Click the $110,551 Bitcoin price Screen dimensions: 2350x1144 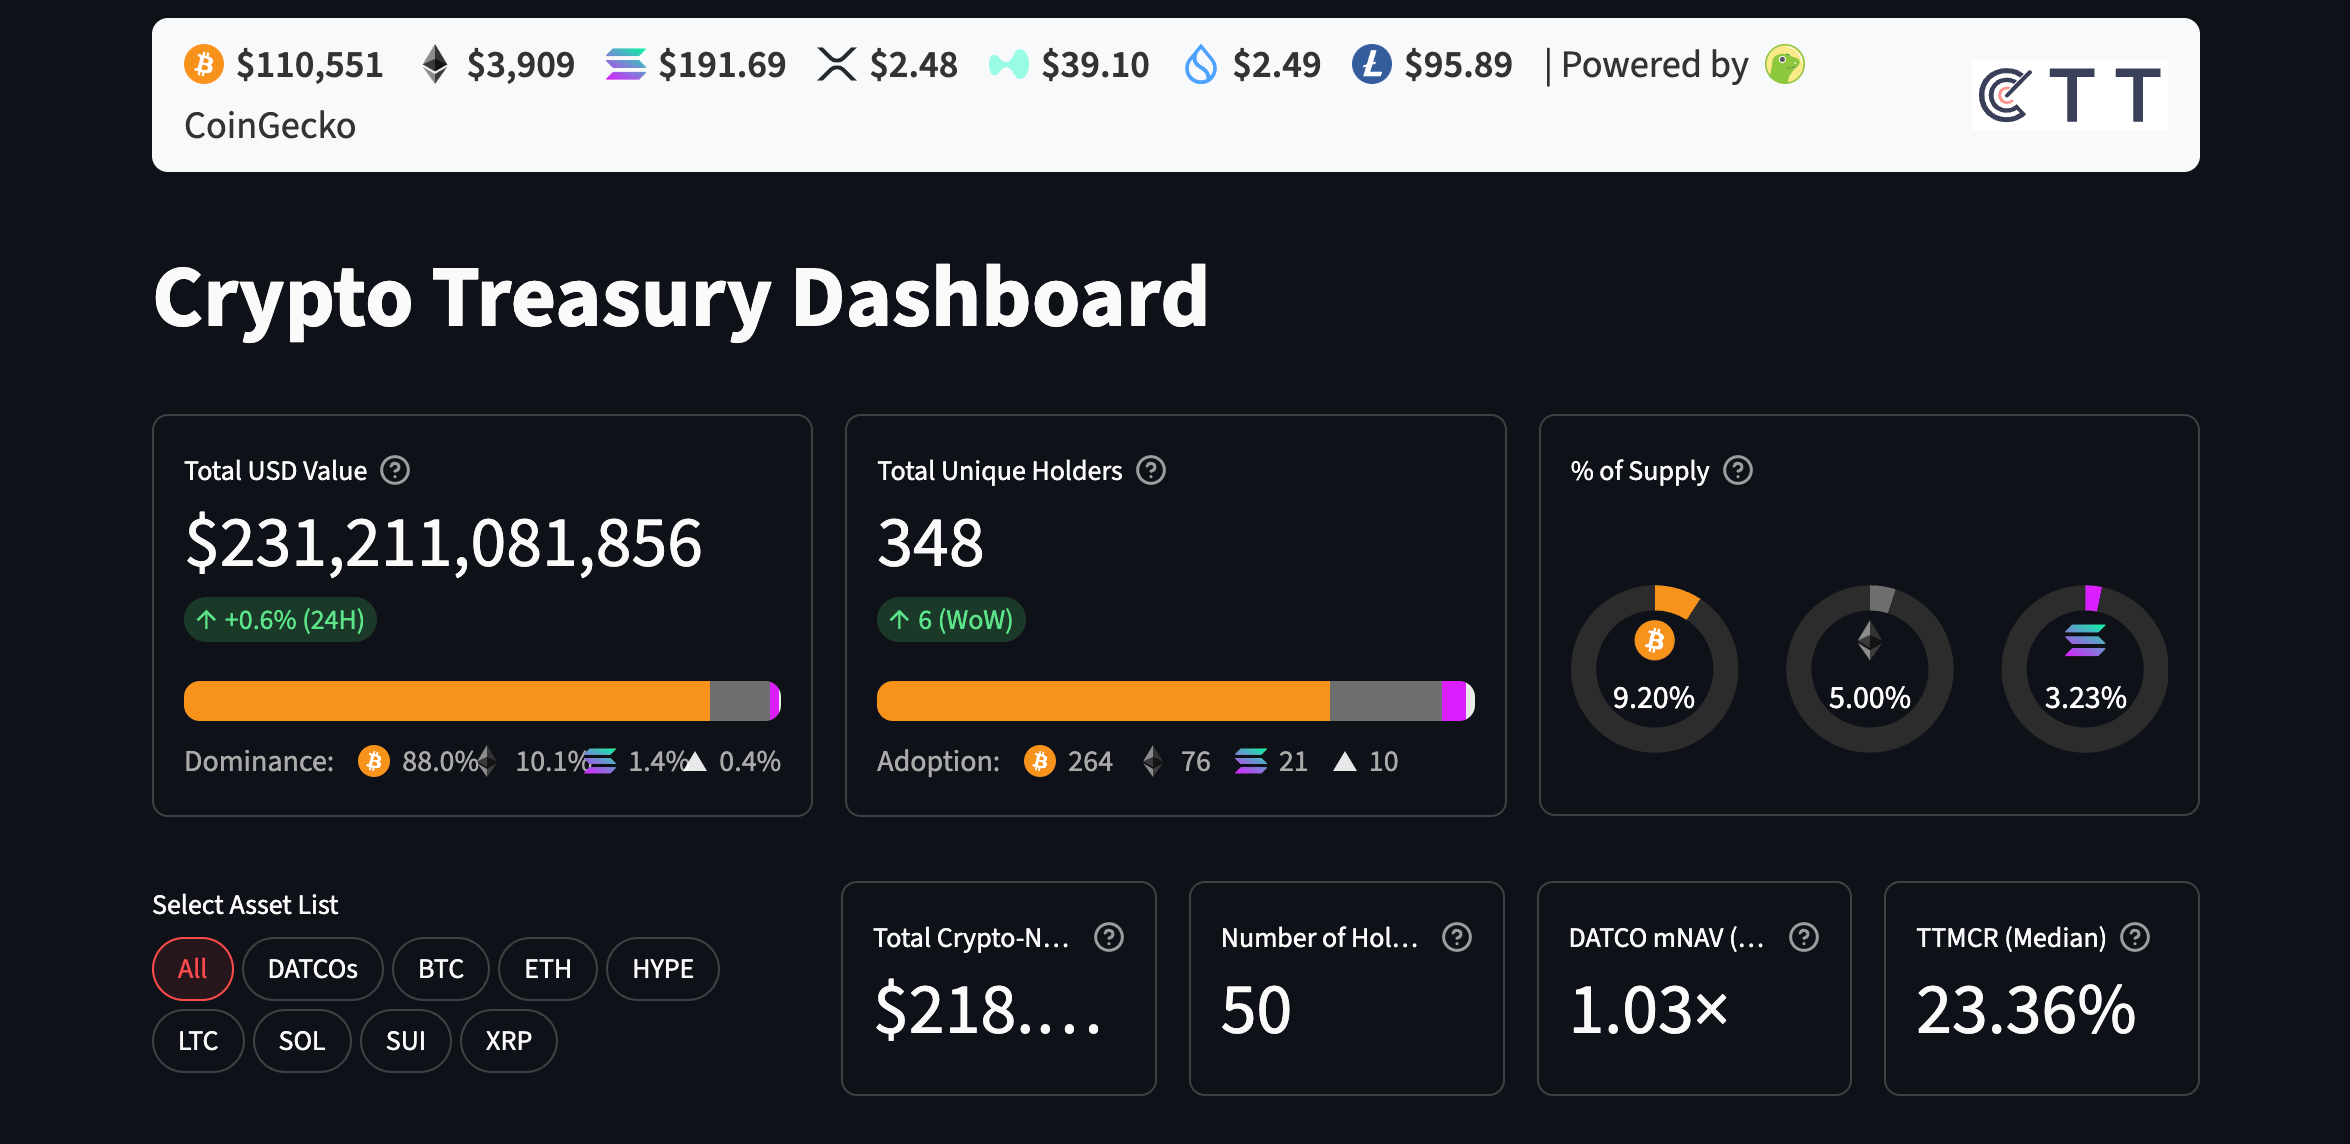(310, 65)
